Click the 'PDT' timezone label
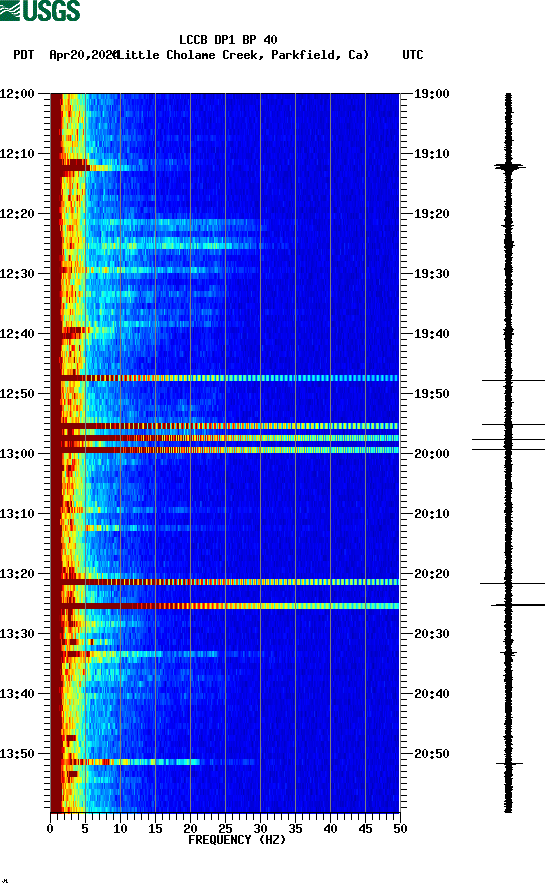552x892 pixels. (24, 55)
